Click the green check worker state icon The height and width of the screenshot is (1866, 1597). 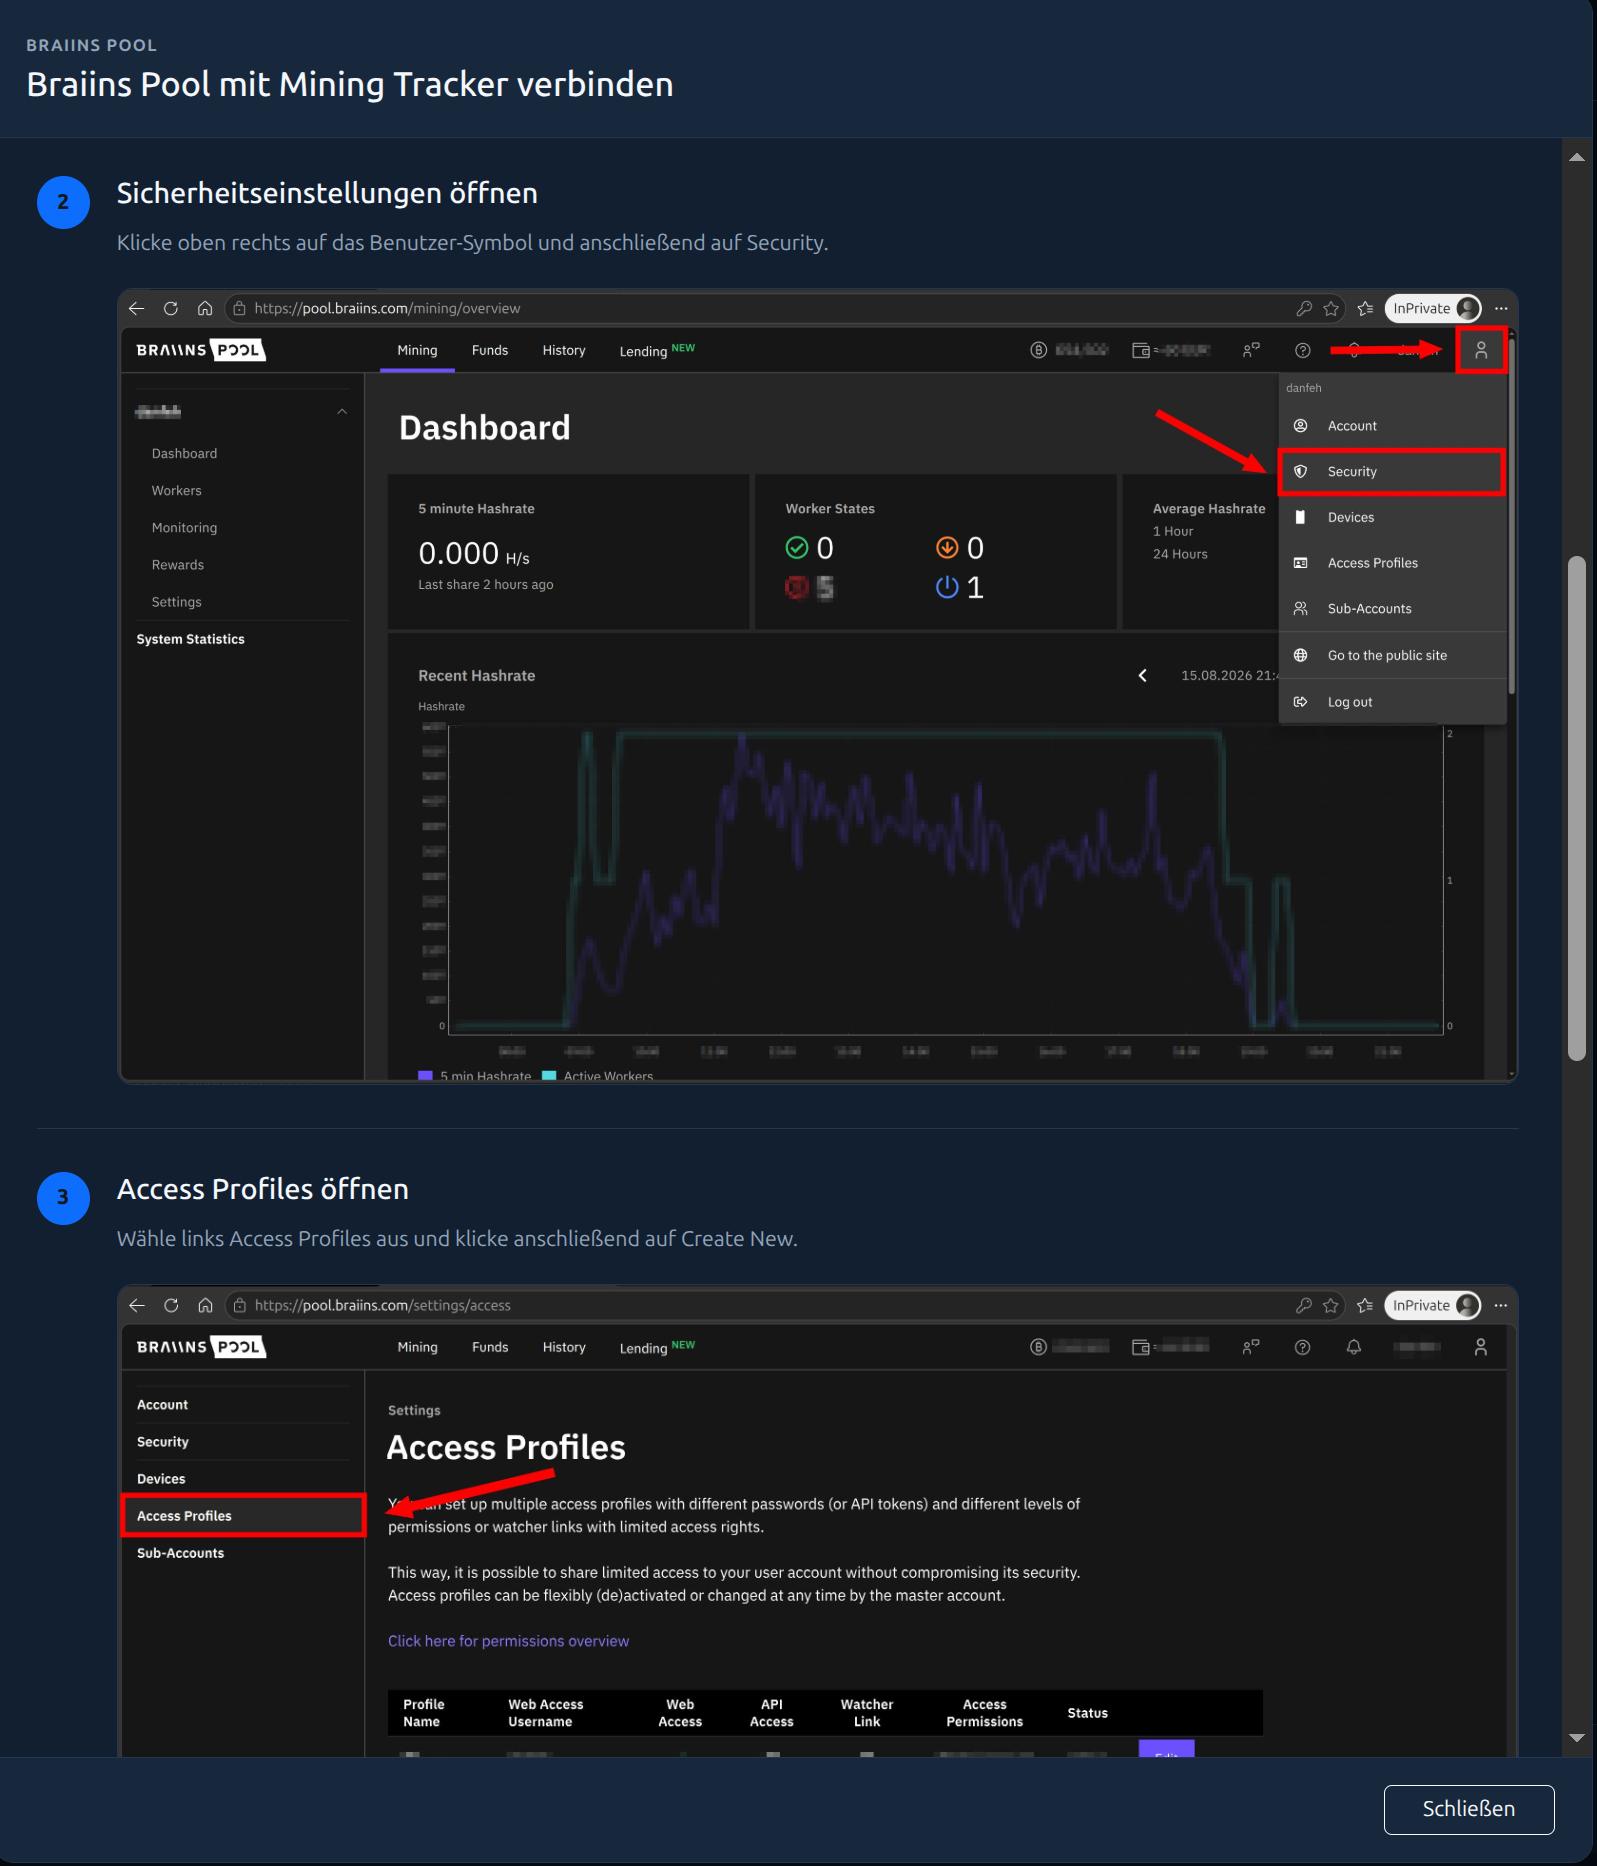coord(796,548)
